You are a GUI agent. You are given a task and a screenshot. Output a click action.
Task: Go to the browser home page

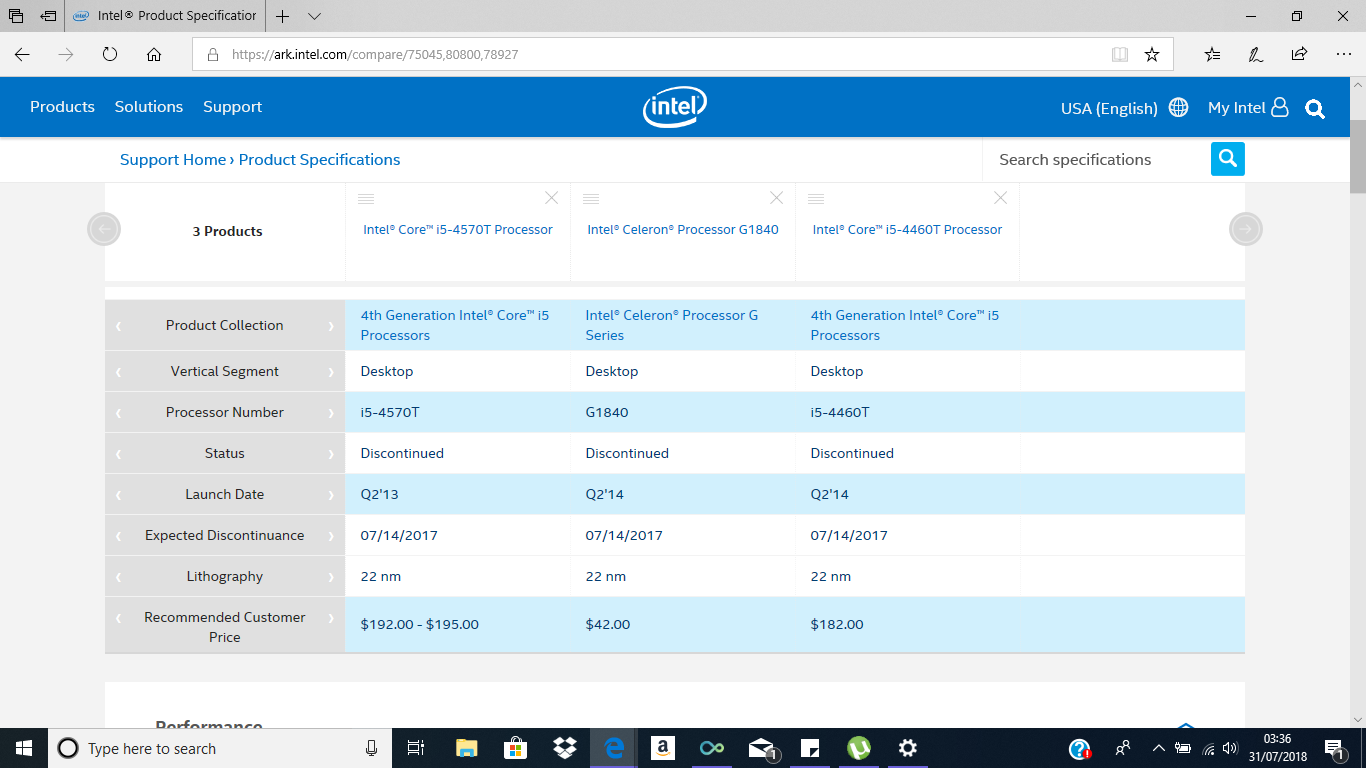coord(154,55)
